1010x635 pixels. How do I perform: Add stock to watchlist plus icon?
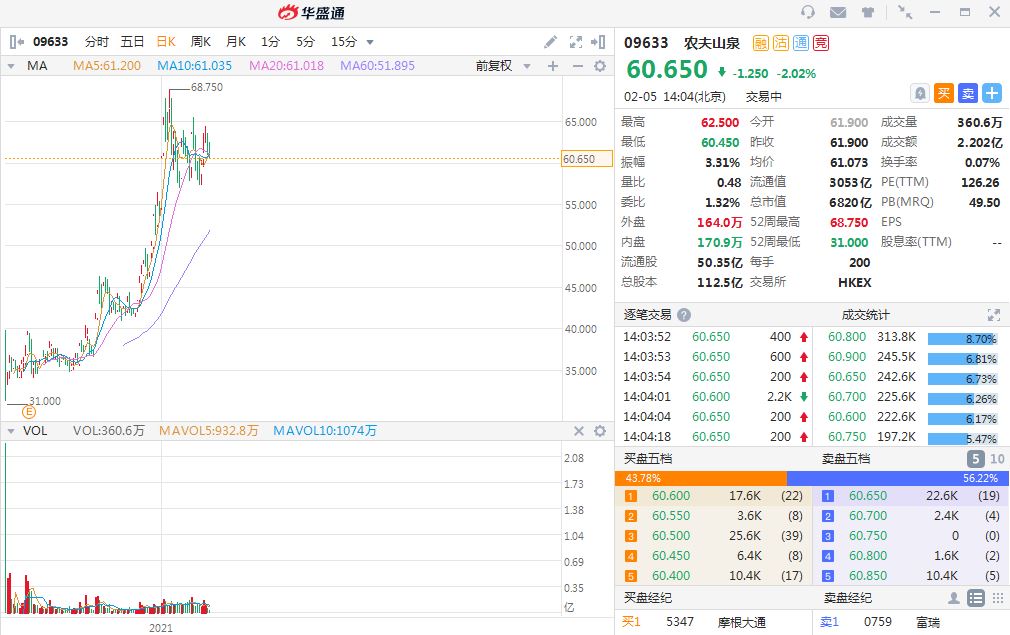click(x=991, y=93)
